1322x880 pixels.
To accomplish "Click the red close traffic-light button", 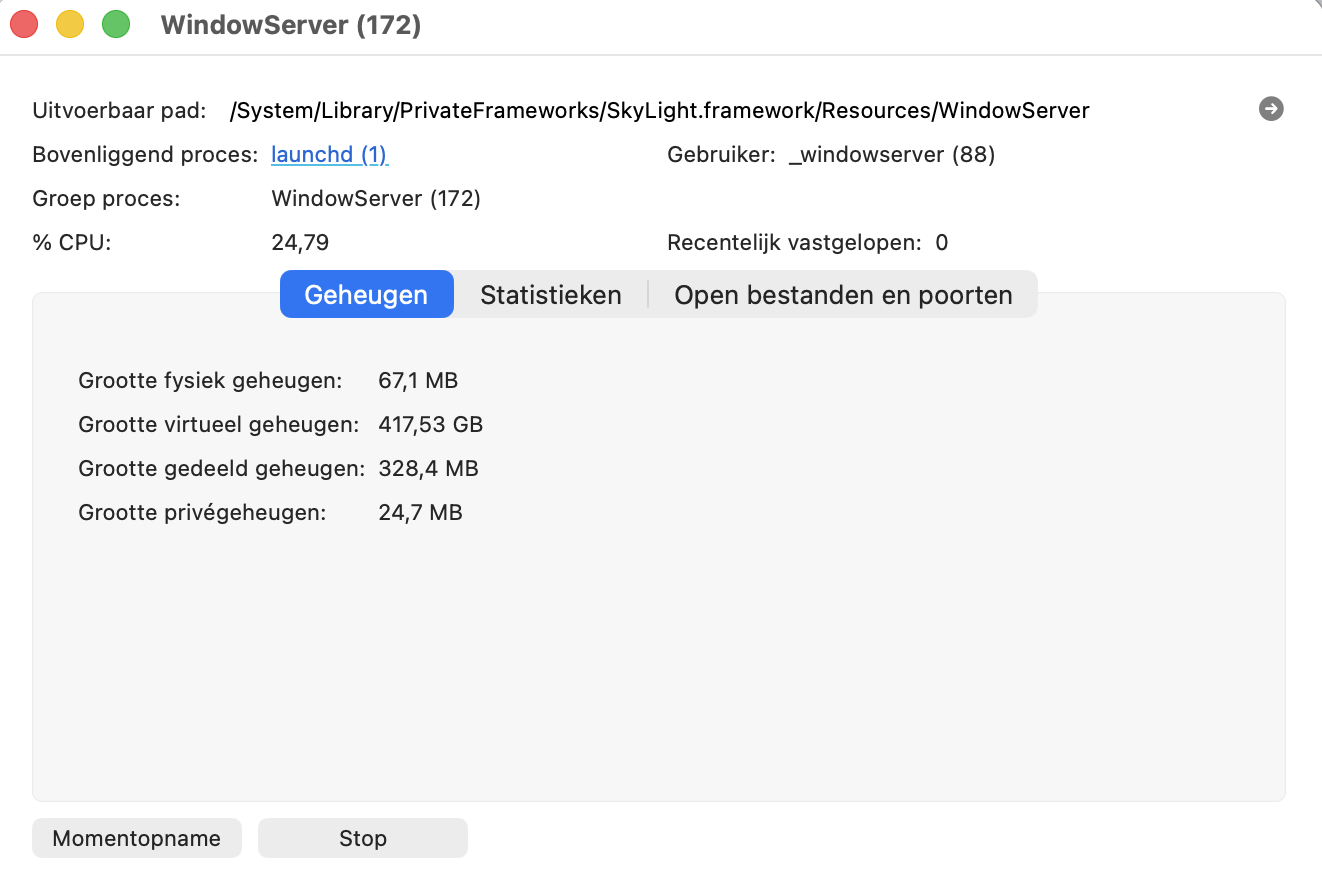I will click(23, 23).
